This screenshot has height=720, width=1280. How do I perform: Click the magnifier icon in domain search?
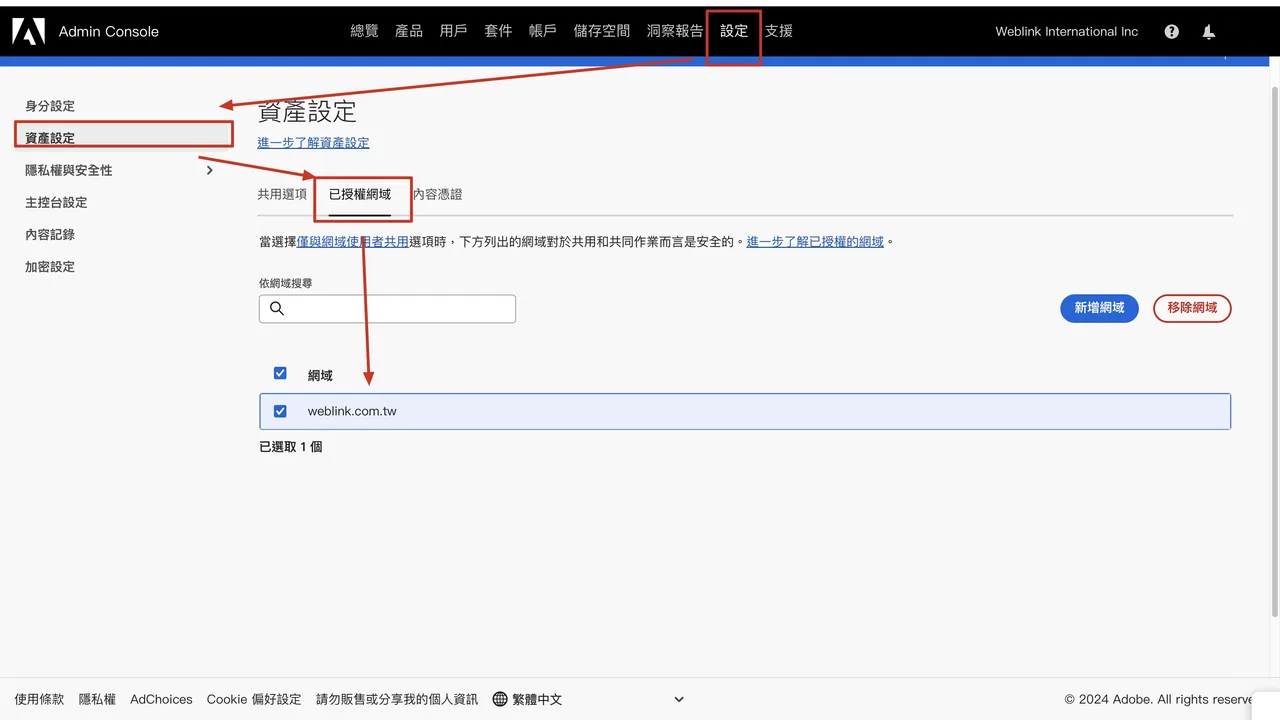pos(277,308)
